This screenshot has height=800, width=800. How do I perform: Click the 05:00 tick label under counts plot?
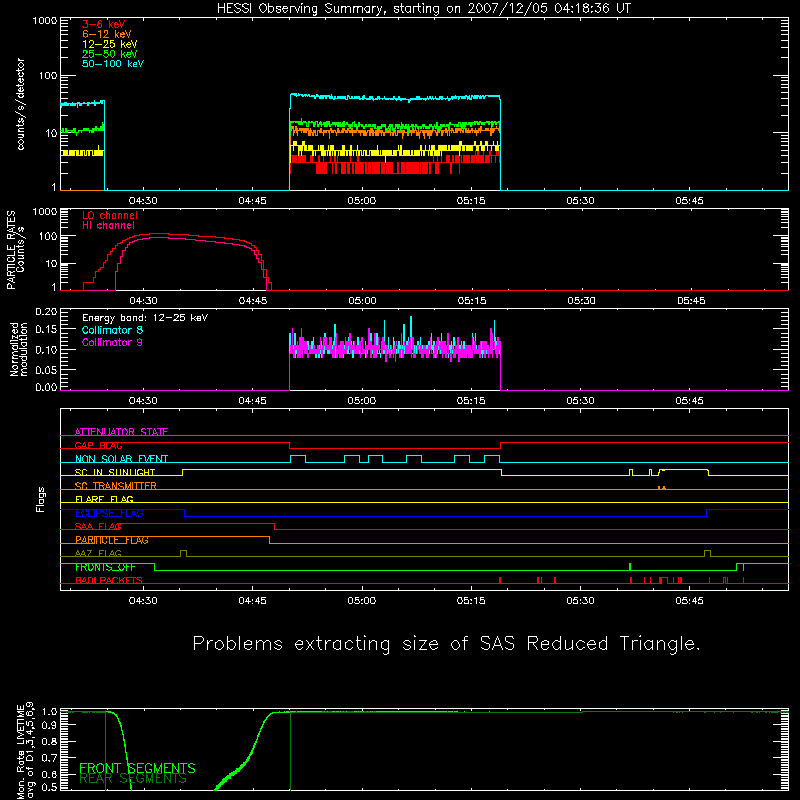tap(362, 201)
